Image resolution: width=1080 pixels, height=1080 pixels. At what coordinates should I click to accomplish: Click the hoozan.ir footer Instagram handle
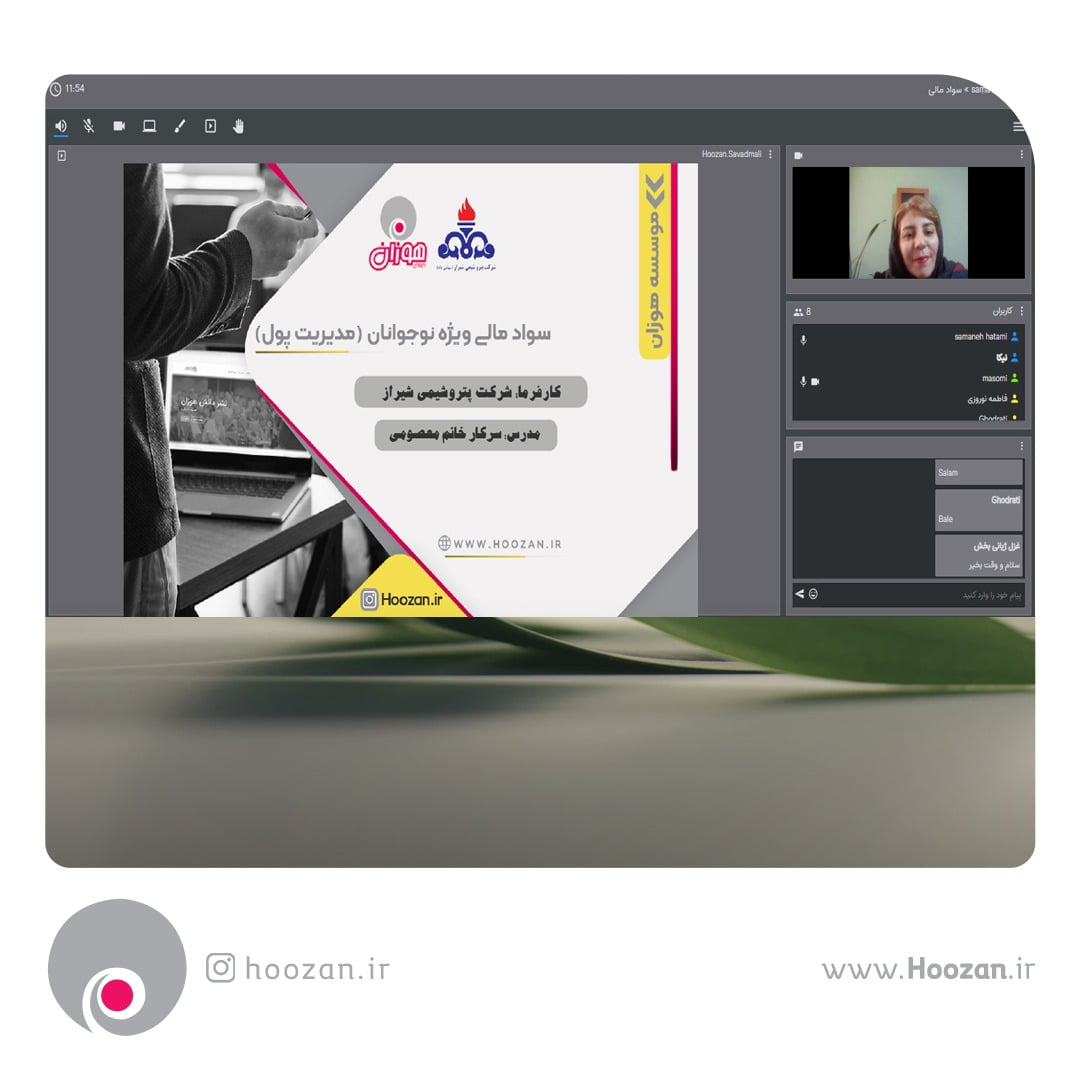click(317, 968)
